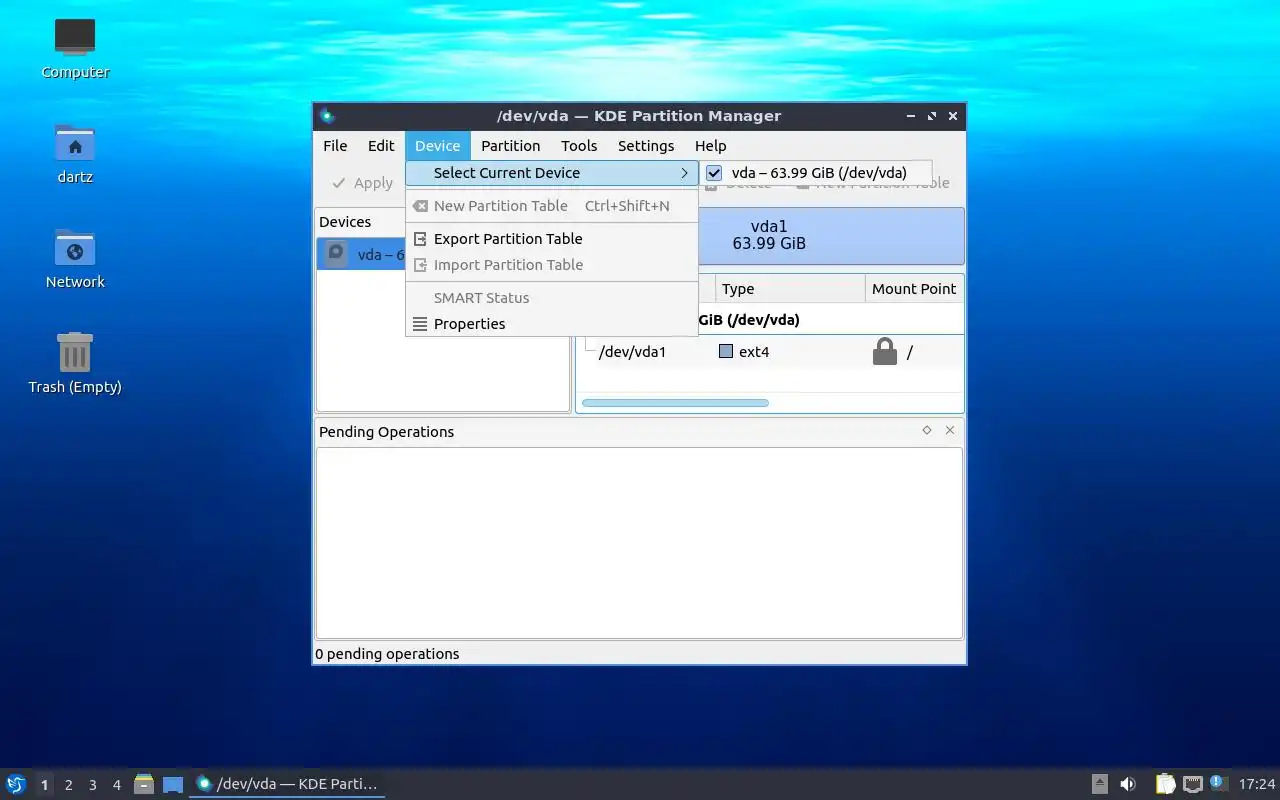
Task: Open the application launcher menu
Action: (16, 784)
